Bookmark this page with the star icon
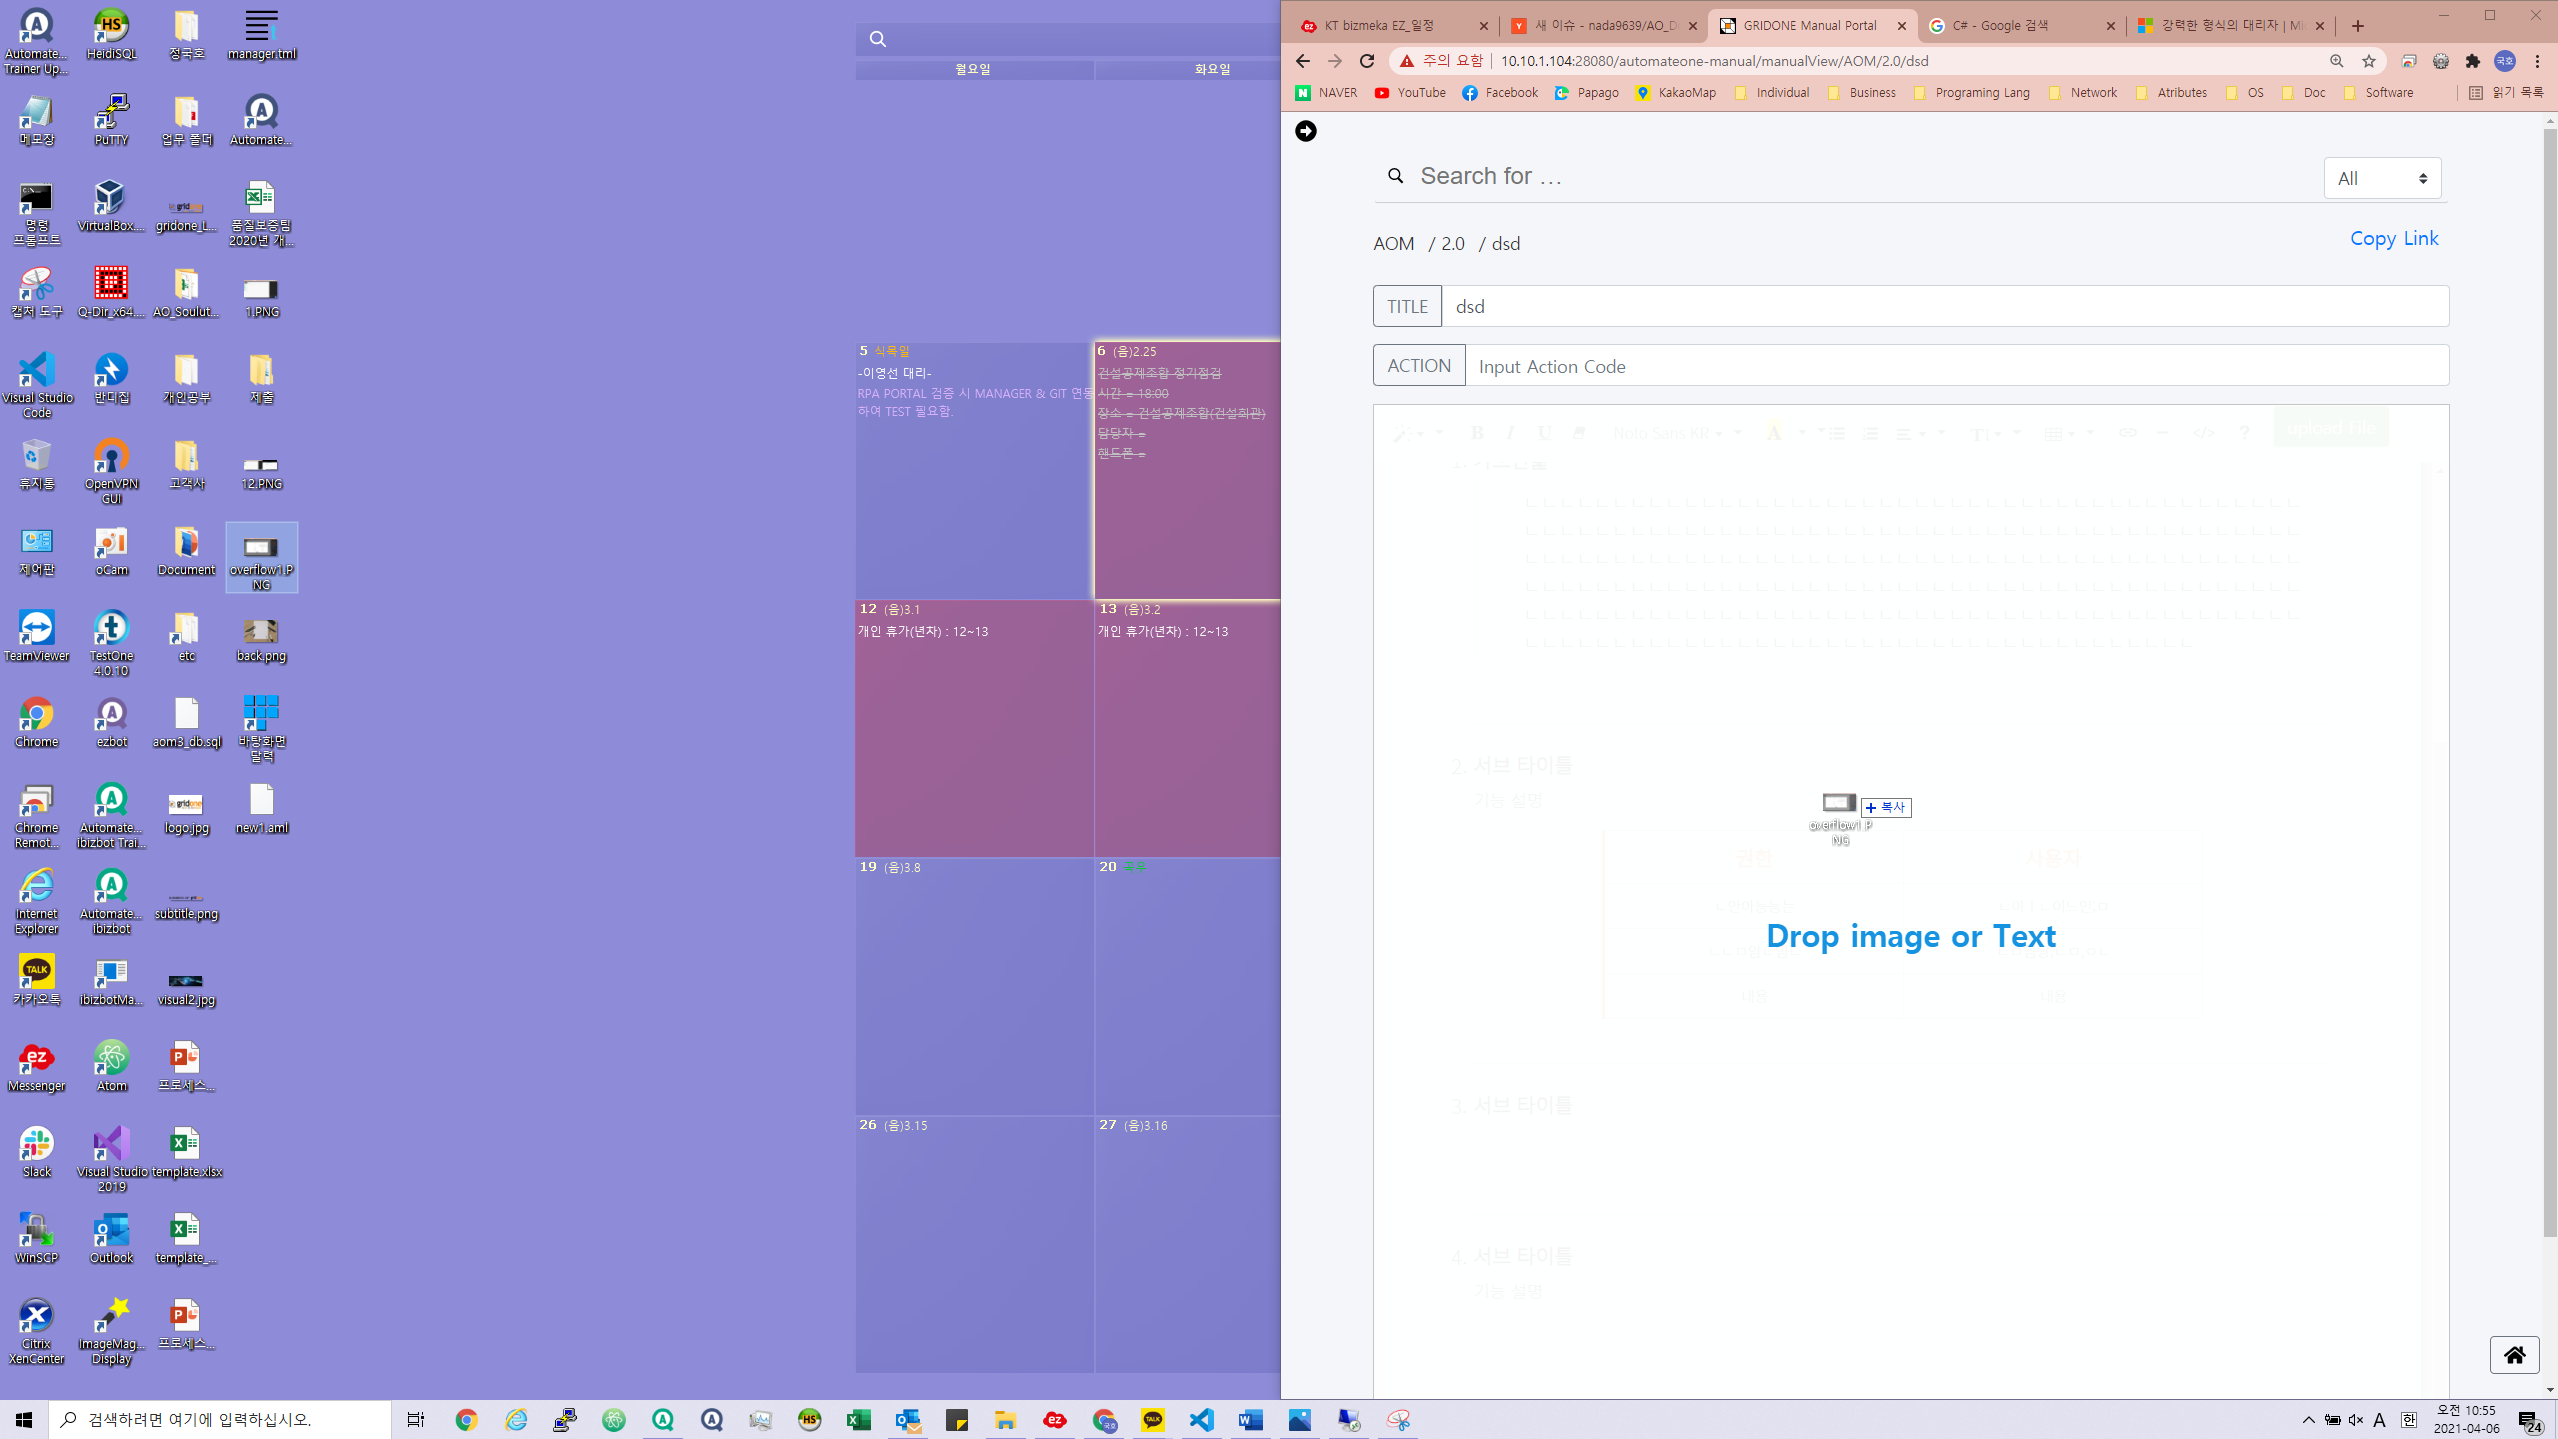 (2368, 61)
